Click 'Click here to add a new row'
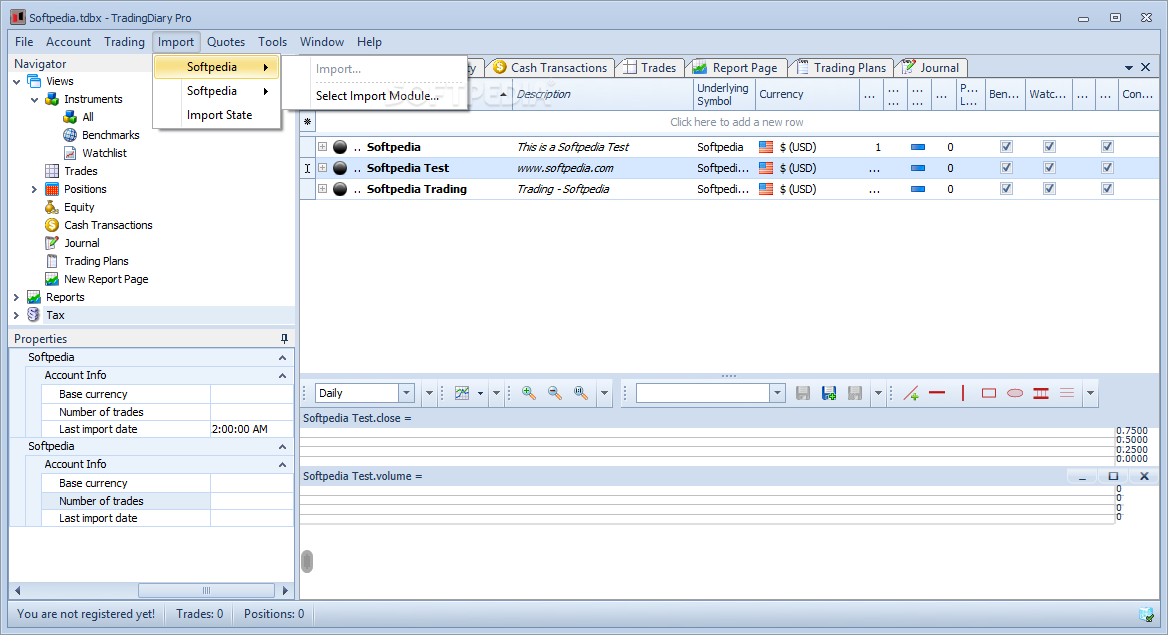The width and height of the screenshot is (1168, 635). click(736, 122)
